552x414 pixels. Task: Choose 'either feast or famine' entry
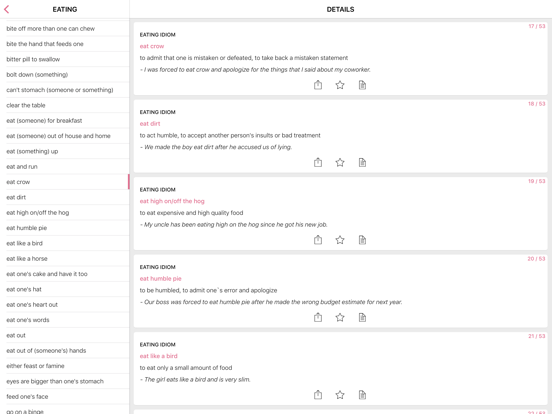click(65, 366)
